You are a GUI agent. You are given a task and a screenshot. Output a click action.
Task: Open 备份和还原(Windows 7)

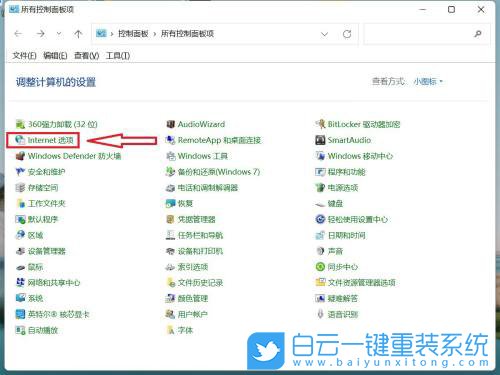pos(213,172)
